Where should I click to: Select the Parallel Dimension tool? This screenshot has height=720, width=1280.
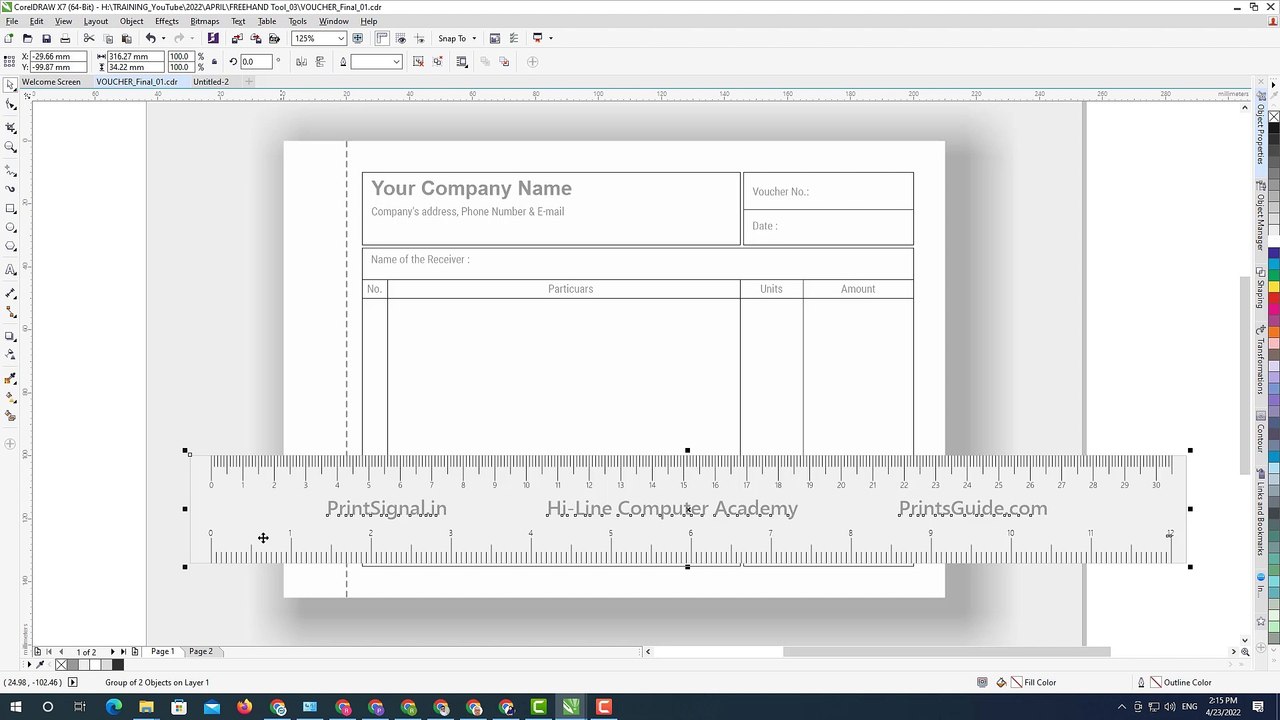tap(10, 294)
